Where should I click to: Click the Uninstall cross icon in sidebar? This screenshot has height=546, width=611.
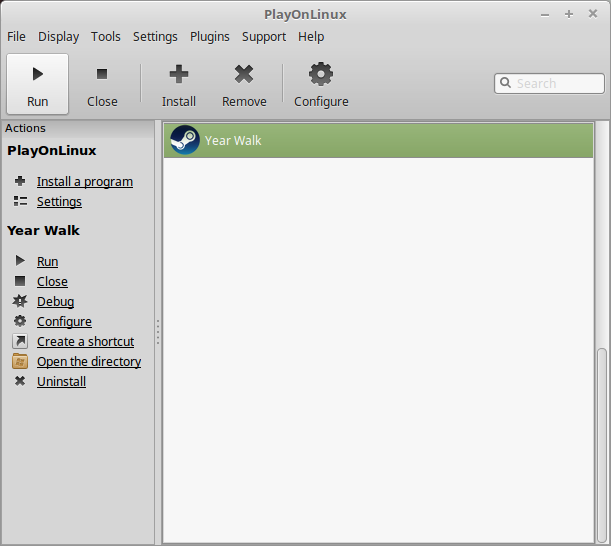click(x=20, y=381)
